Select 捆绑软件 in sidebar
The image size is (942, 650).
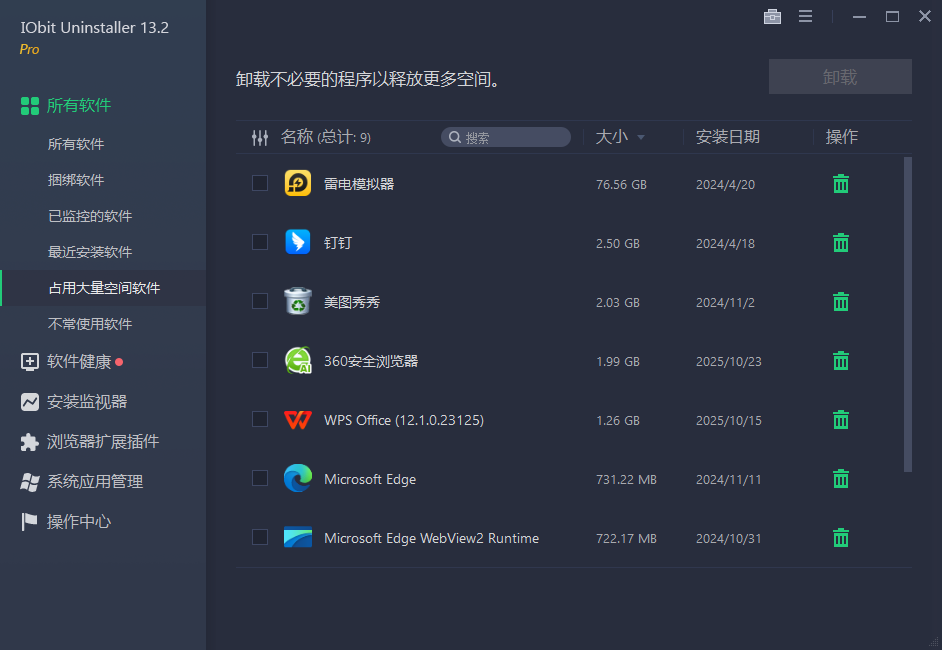click(76, 180)
